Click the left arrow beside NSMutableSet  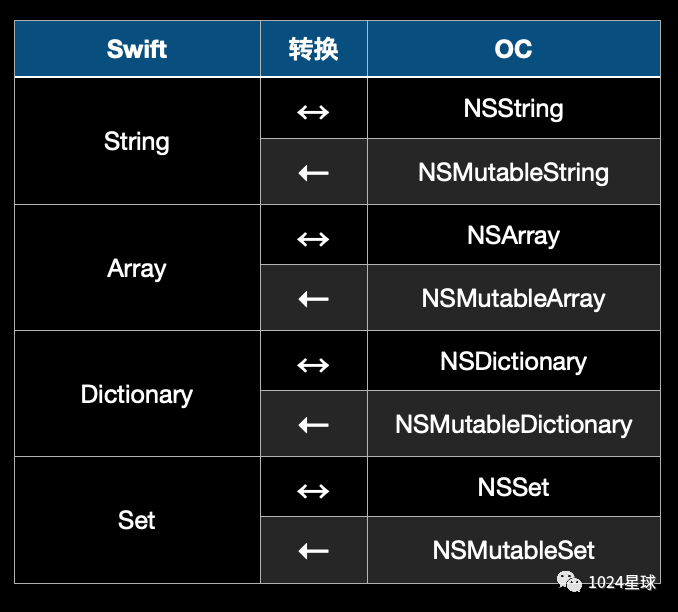point(313,551)
